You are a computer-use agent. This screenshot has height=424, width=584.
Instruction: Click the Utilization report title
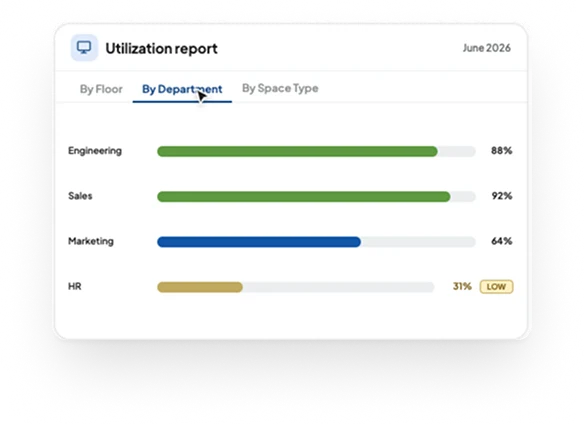coord(161,48)
